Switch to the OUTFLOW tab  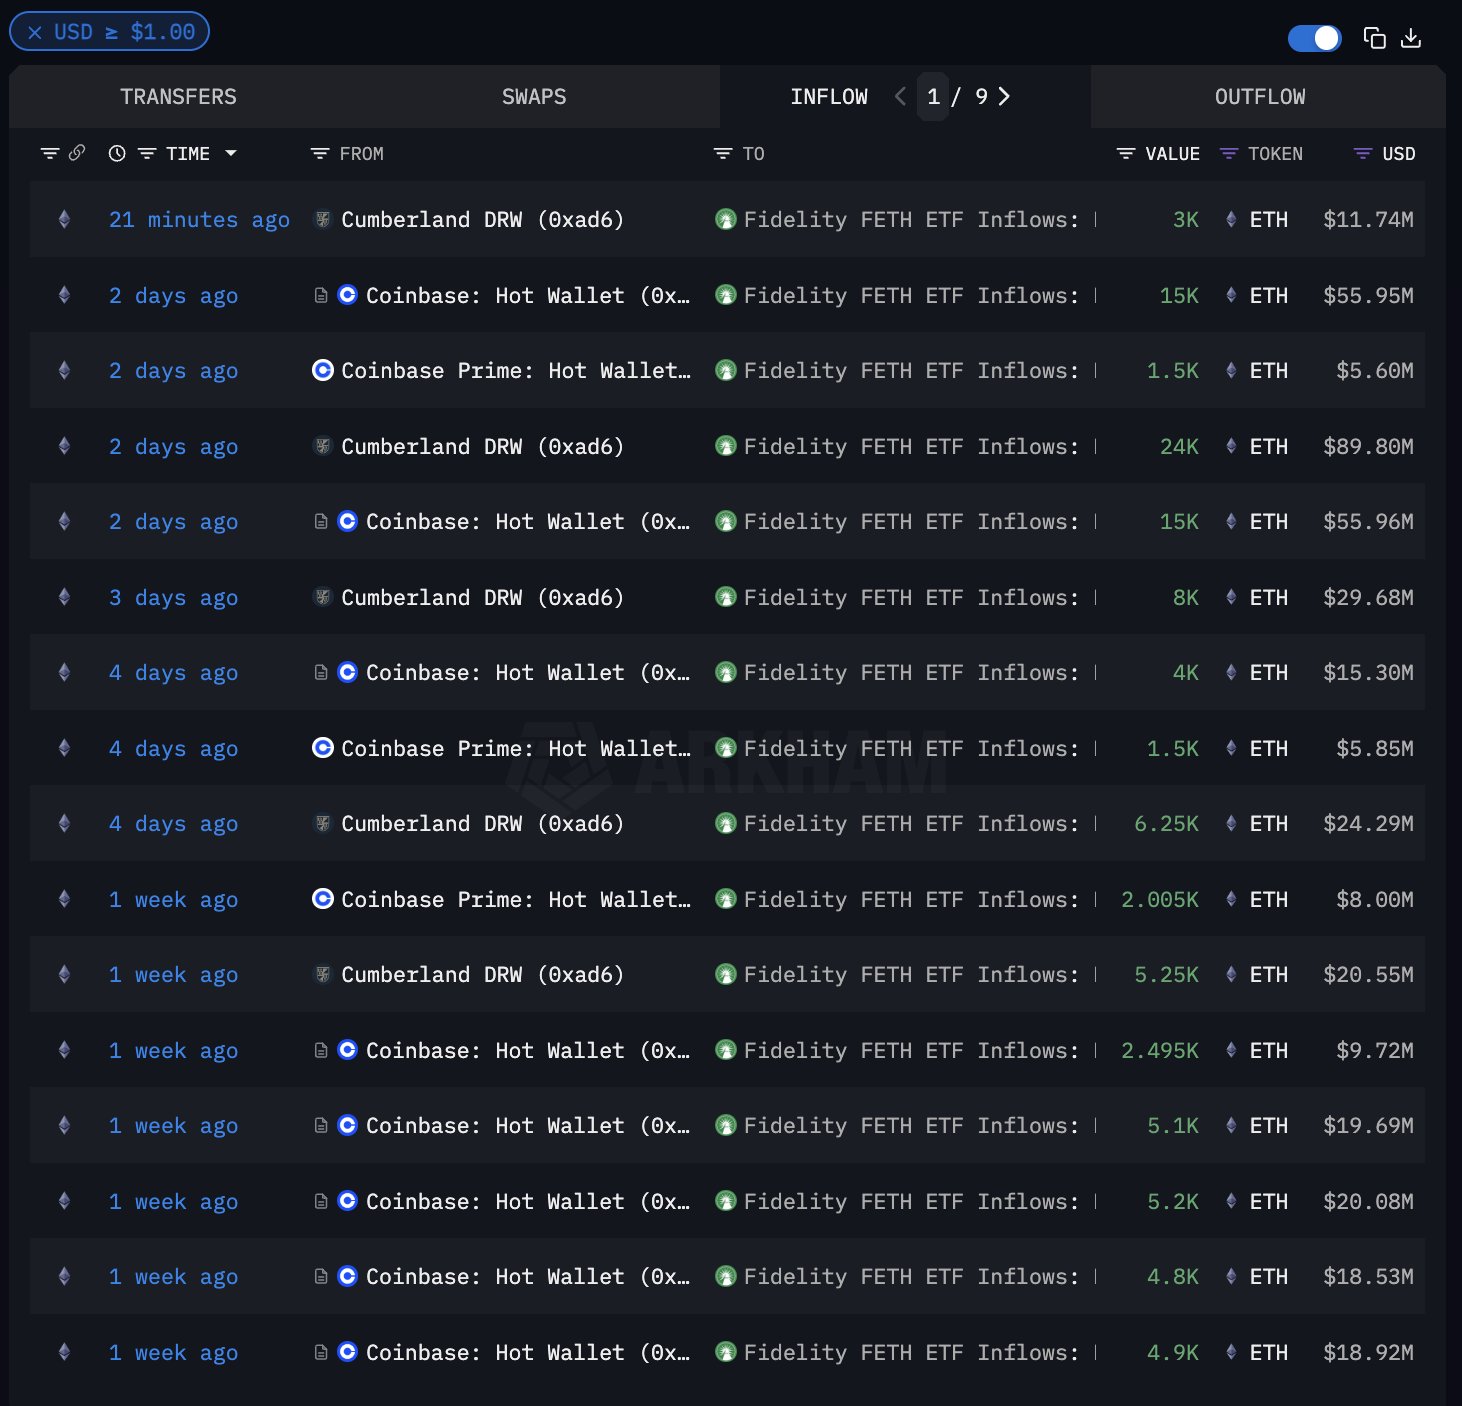(1260, 97)
